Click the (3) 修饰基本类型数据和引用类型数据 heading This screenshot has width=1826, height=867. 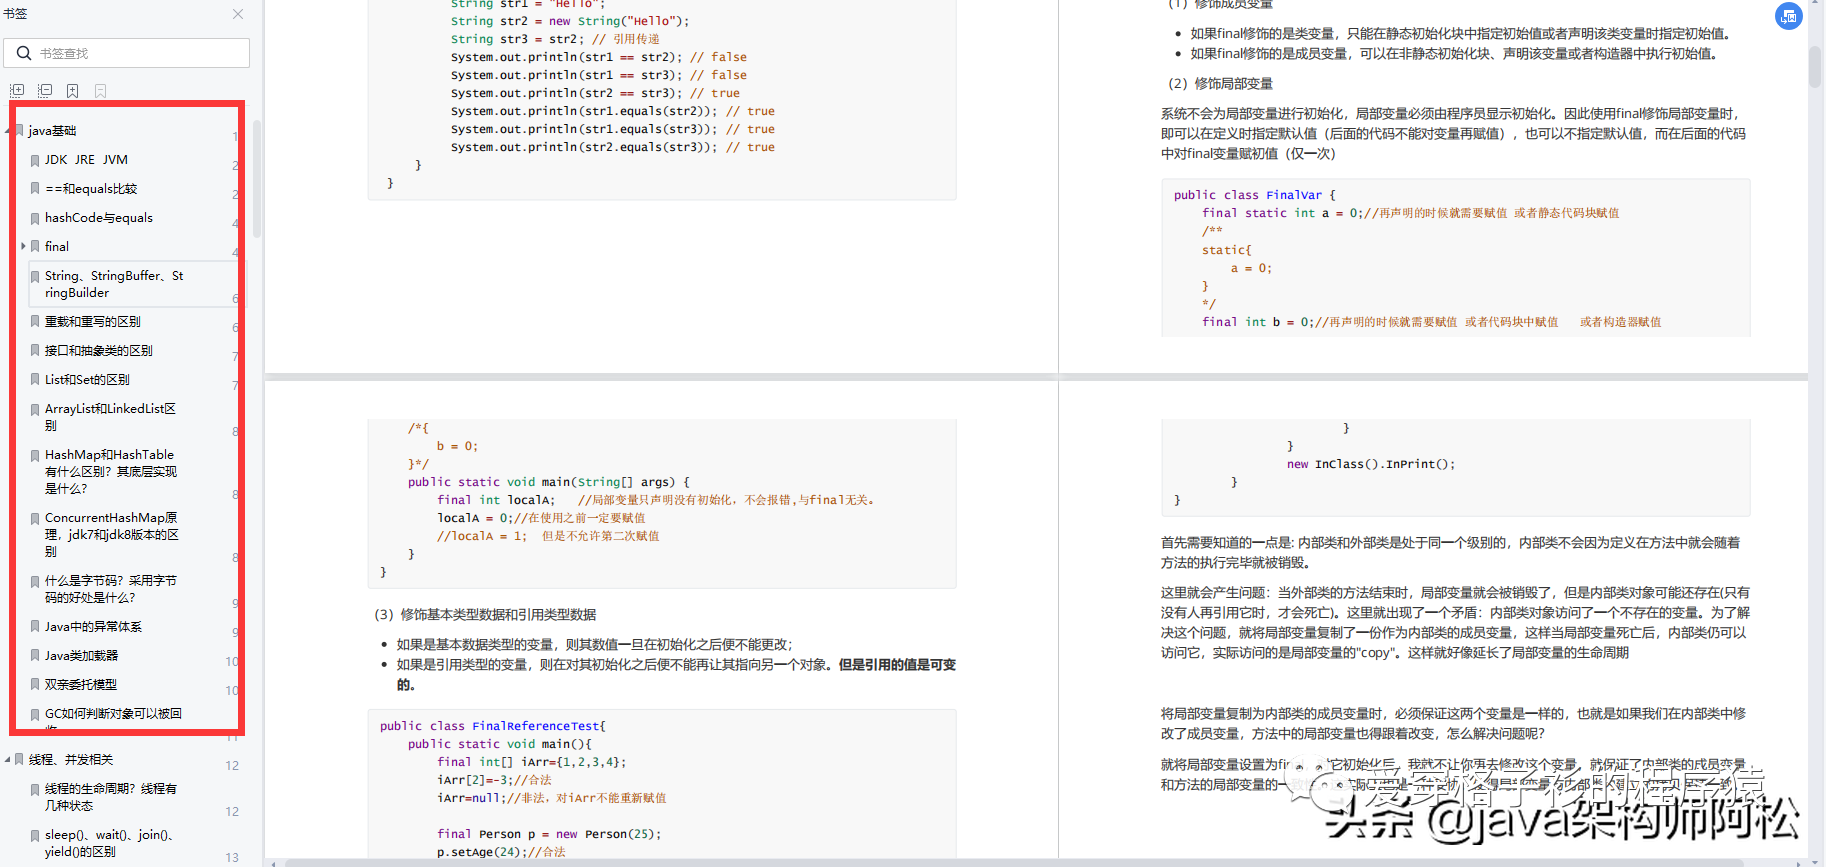[x=485, y=615]
